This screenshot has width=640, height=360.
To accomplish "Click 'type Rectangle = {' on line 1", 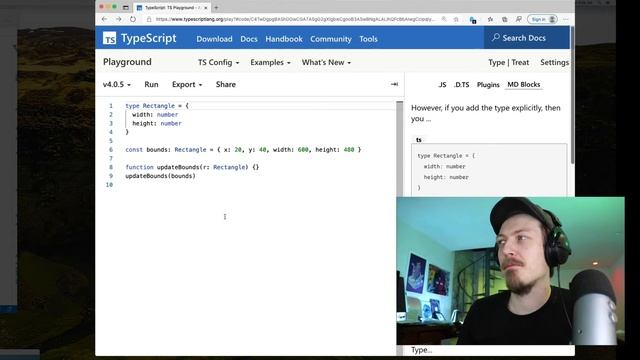I will click(157, 106).
